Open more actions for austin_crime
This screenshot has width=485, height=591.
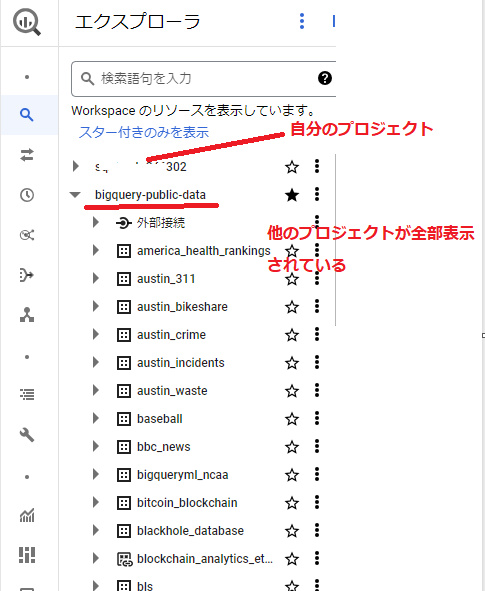(x=317, y=334)
